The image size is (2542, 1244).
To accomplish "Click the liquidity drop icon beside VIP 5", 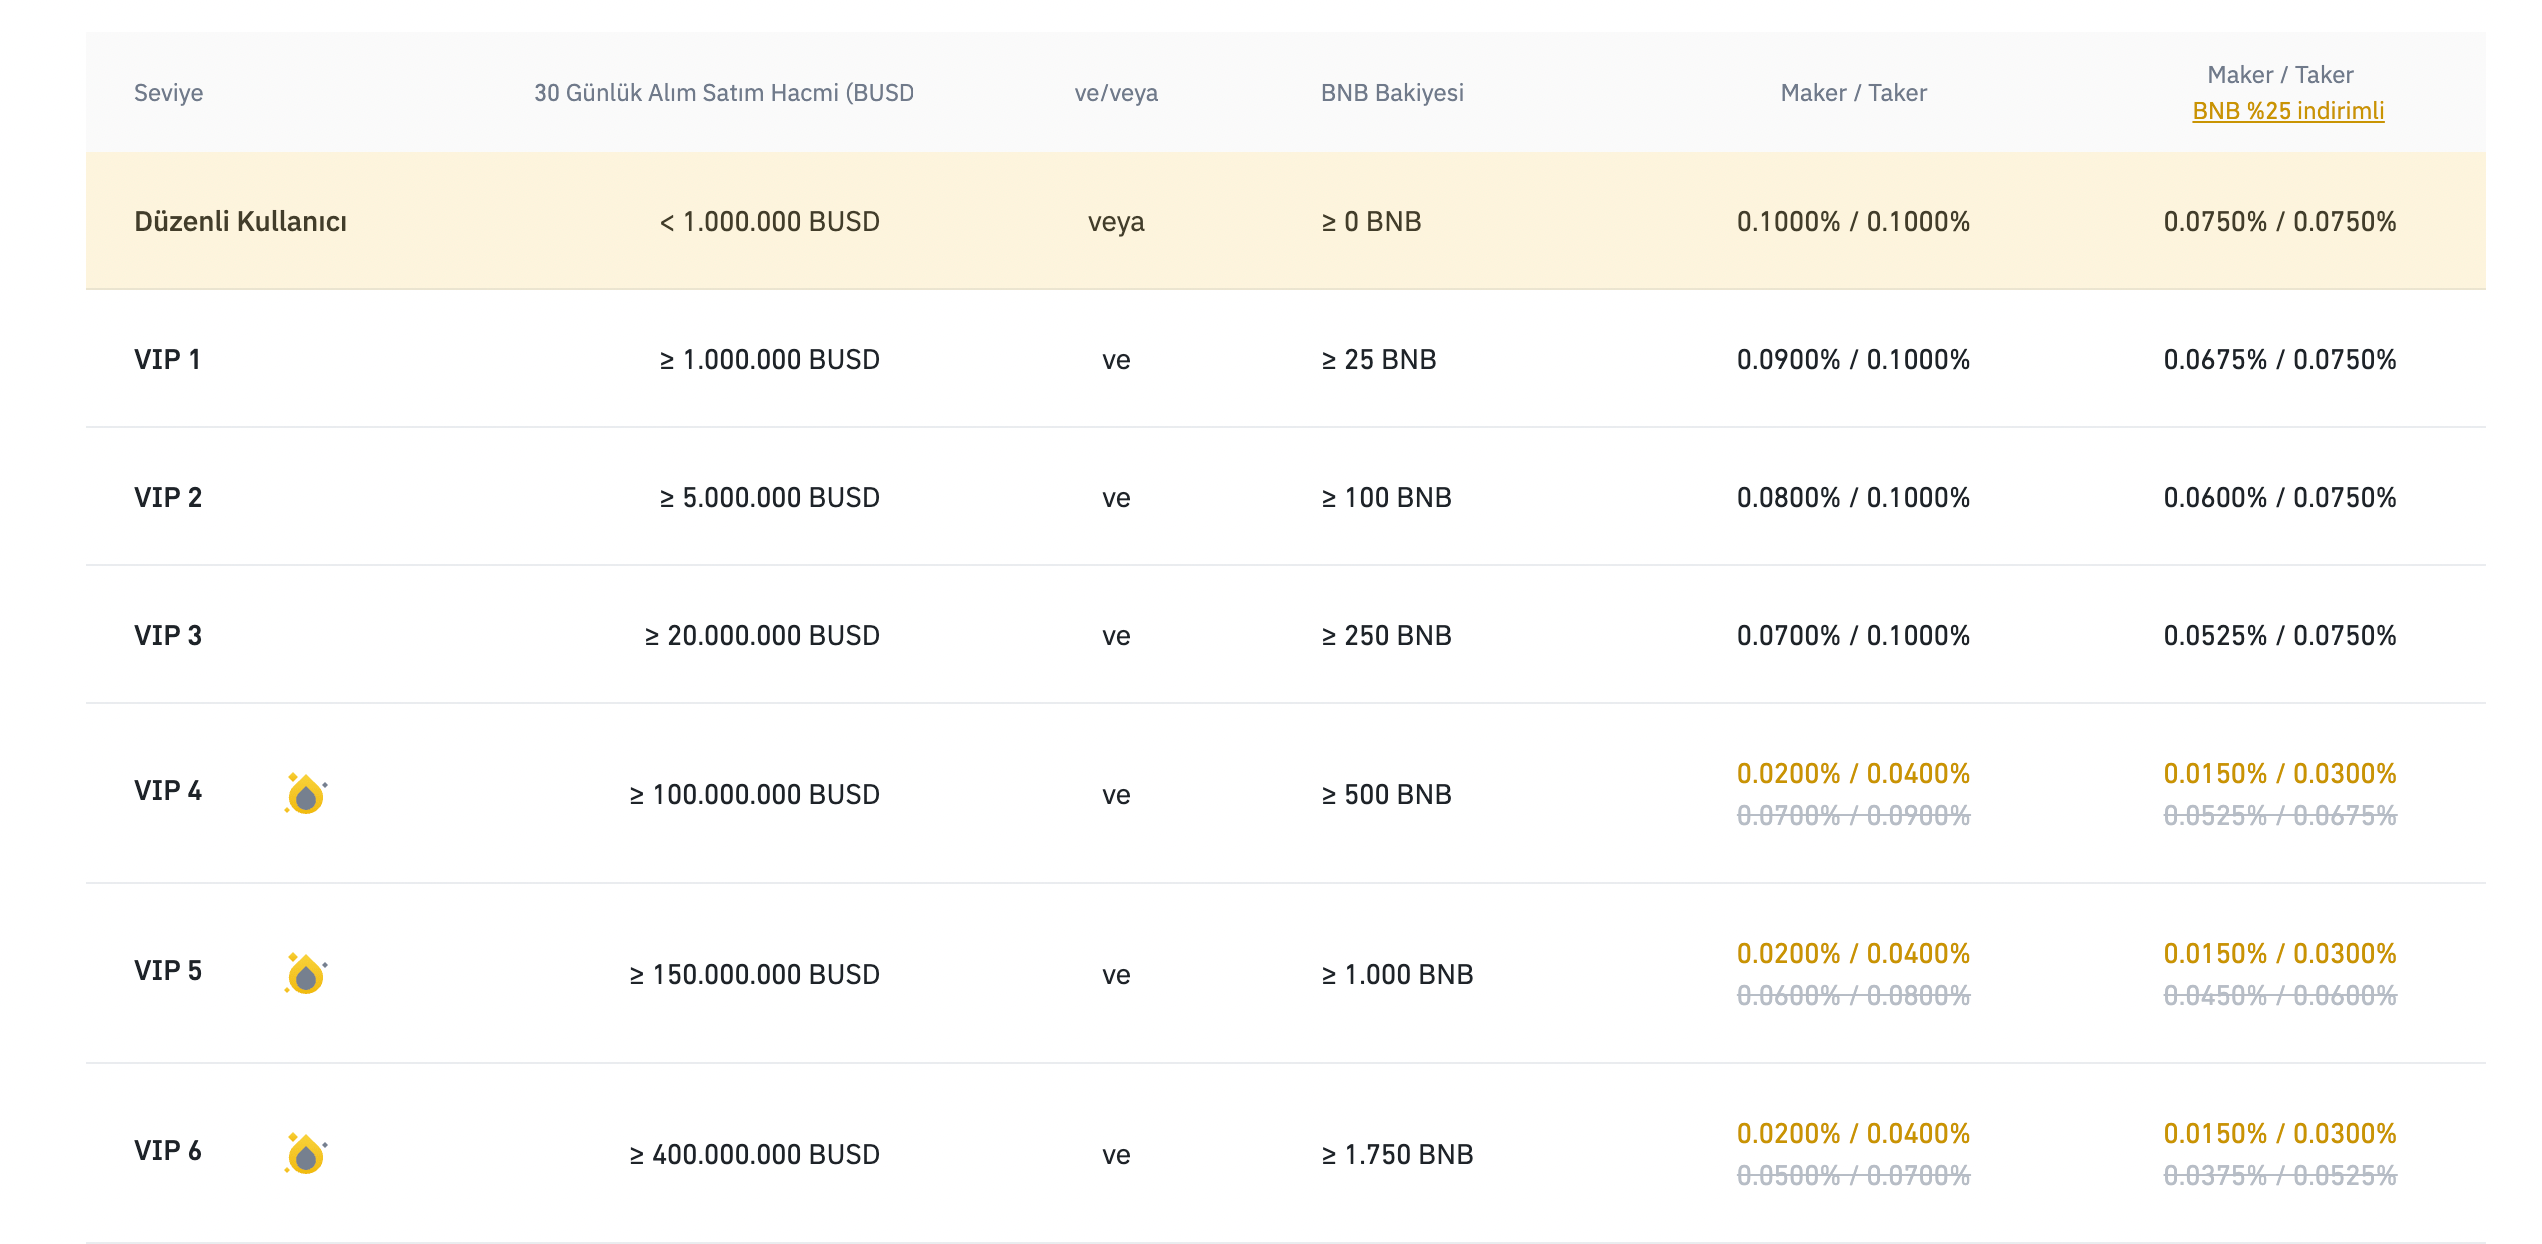I will tap(306, 974).
